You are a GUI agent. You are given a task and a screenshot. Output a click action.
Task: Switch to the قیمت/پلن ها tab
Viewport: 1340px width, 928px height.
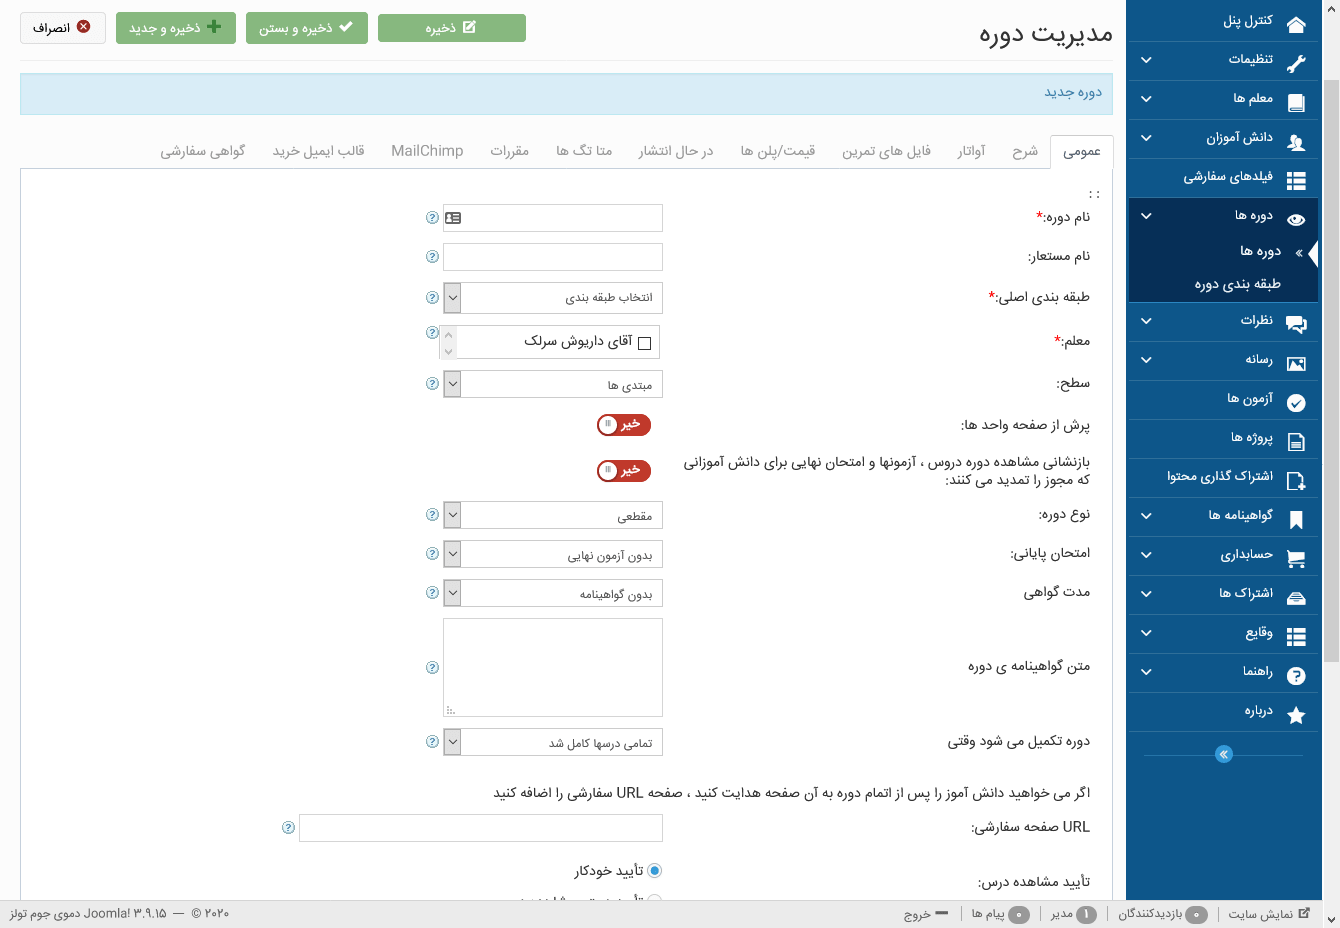pos(777,151)
